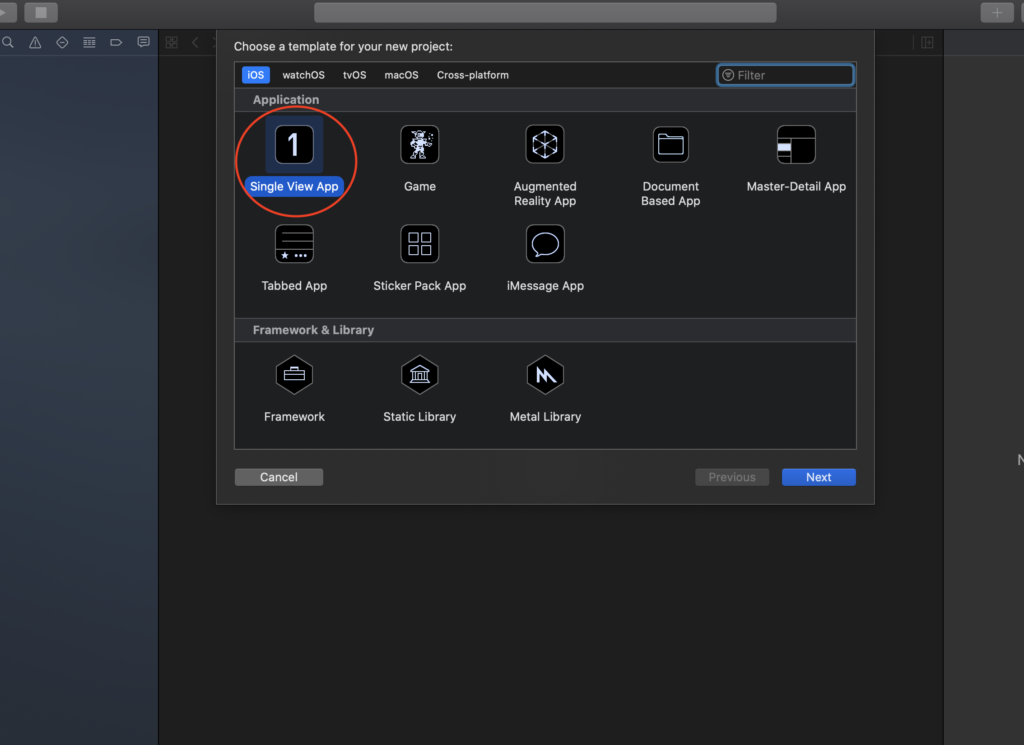1024x745 pixels.
Task: Choose the Master-Detail App template
Action: [796, 145]
